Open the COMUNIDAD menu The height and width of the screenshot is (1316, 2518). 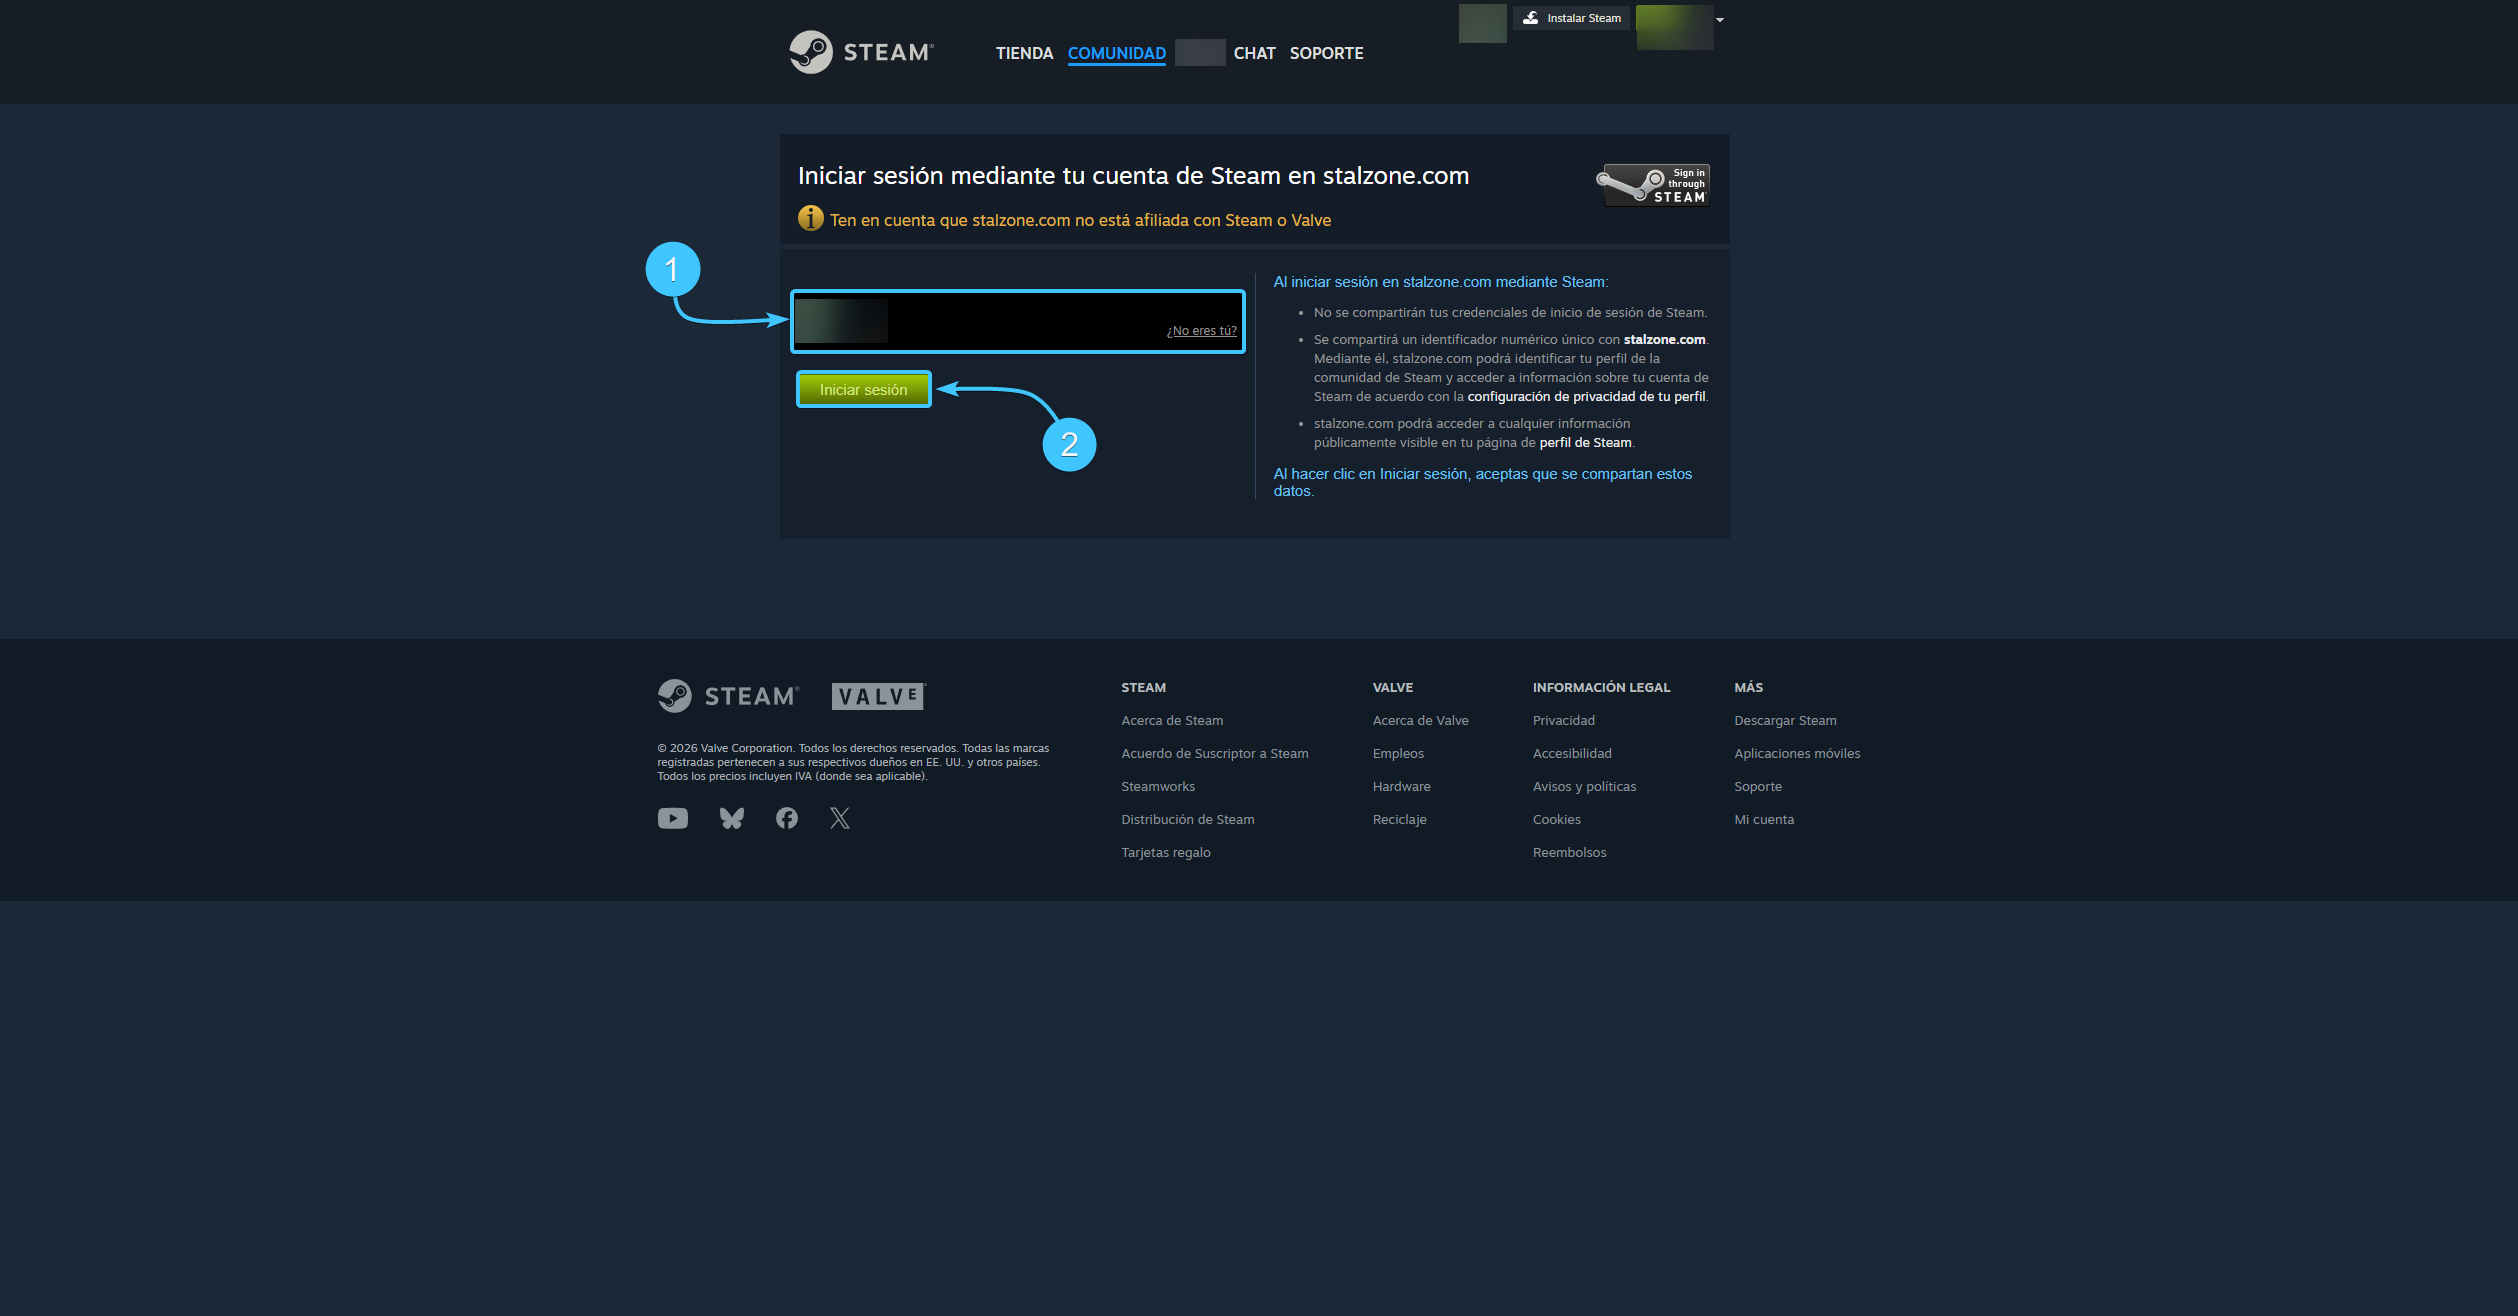(x=1117, y=53)
